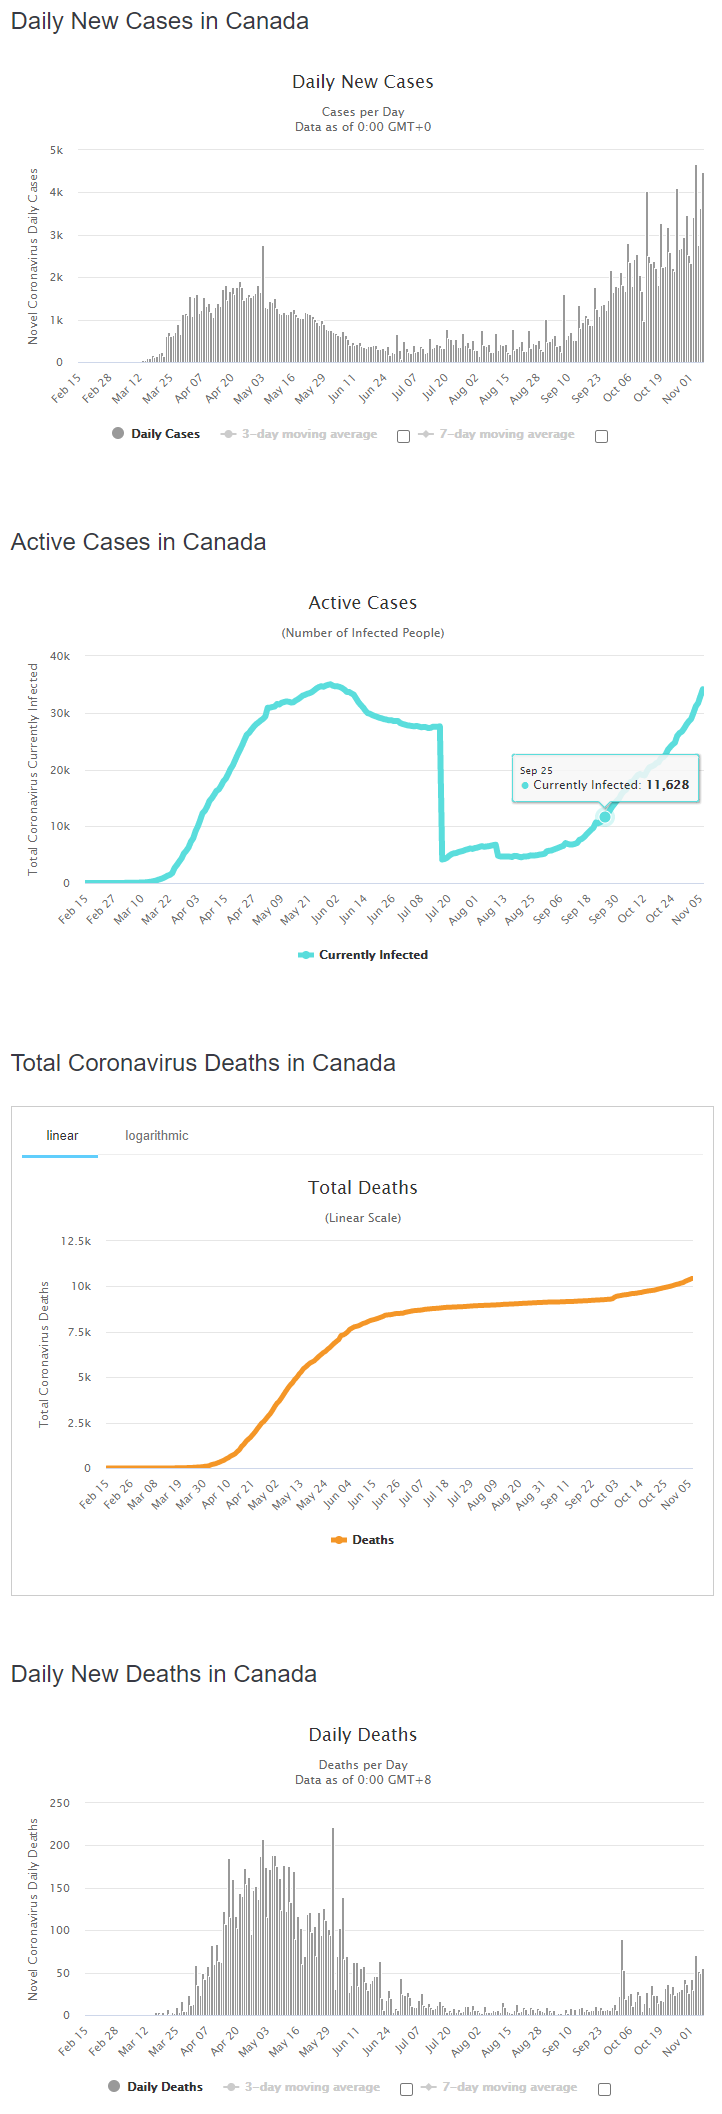This screenshot has height=2114, width=722.
Task: Check 3-day moving average box for Daily Deaths
Action: click(406, 2089)
